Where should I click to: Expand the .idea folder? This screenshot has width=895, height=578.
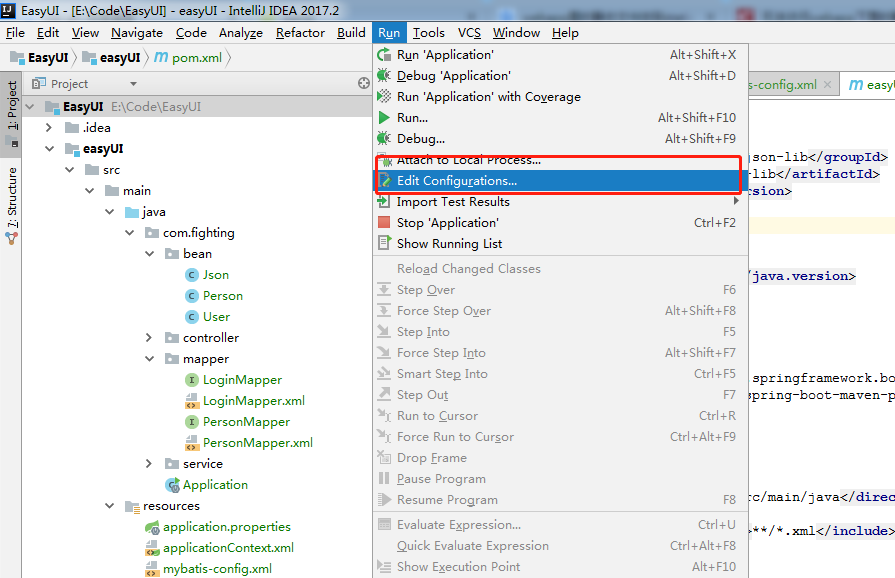(49, 128)
